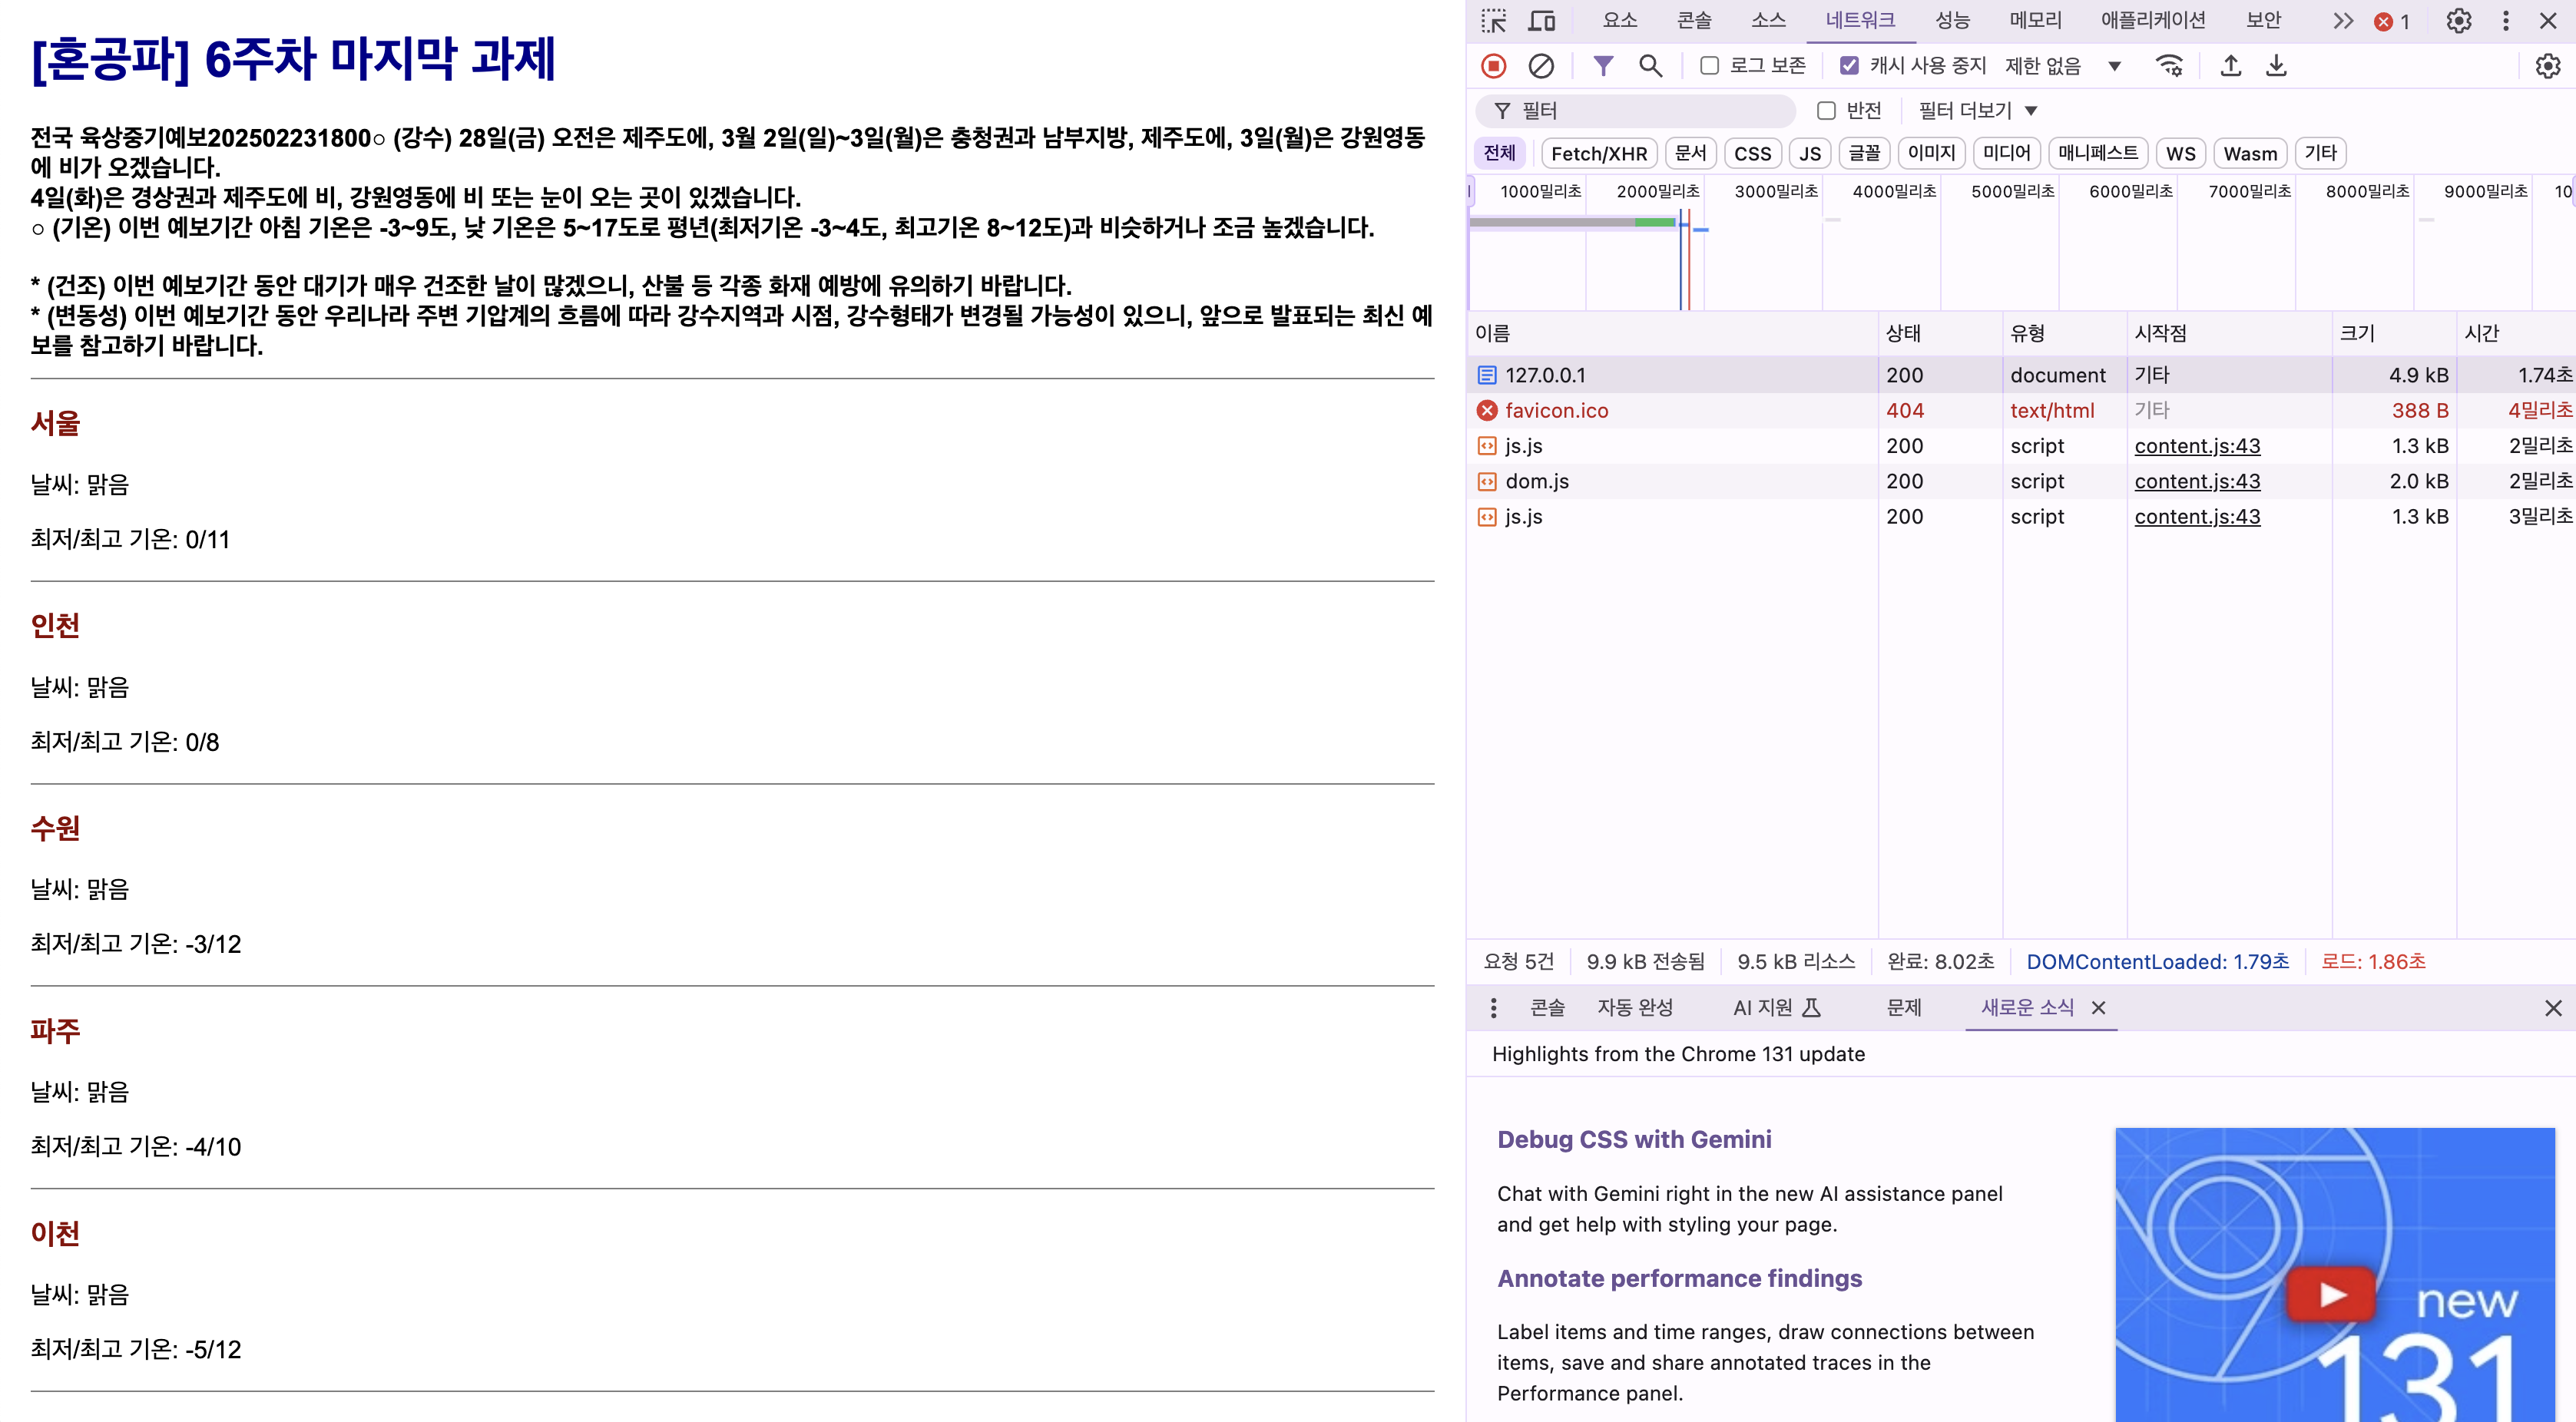
Task: Open network conditions wifi icon
Action: 2169,66
